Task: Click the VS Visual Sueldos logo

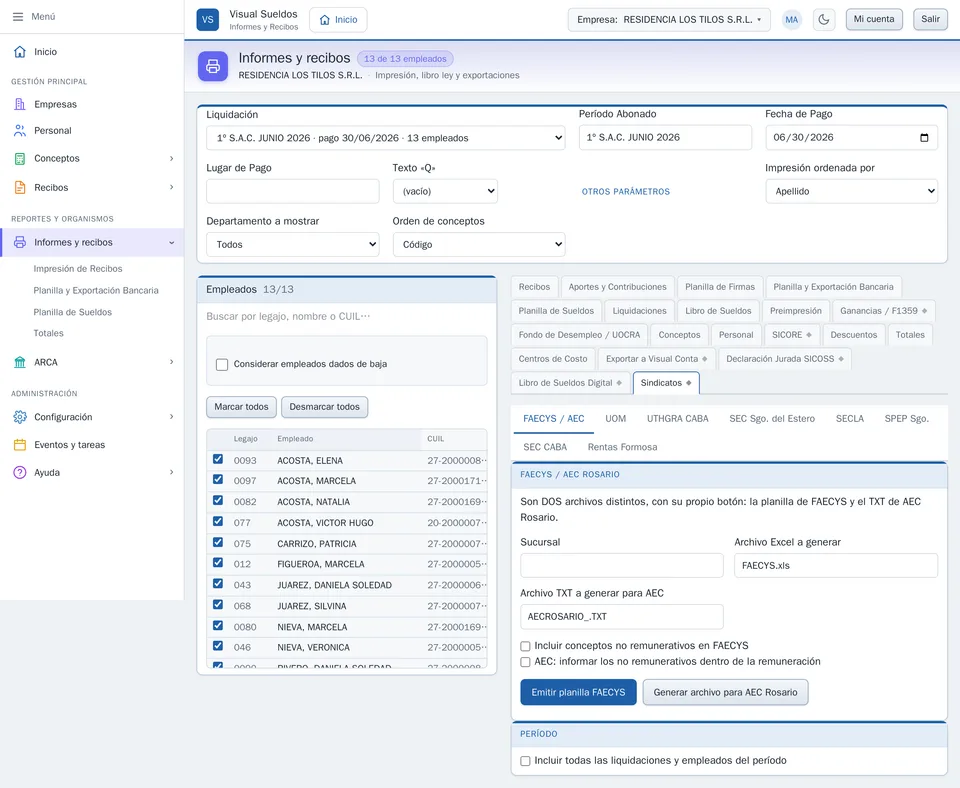Action: click(208, 20)
